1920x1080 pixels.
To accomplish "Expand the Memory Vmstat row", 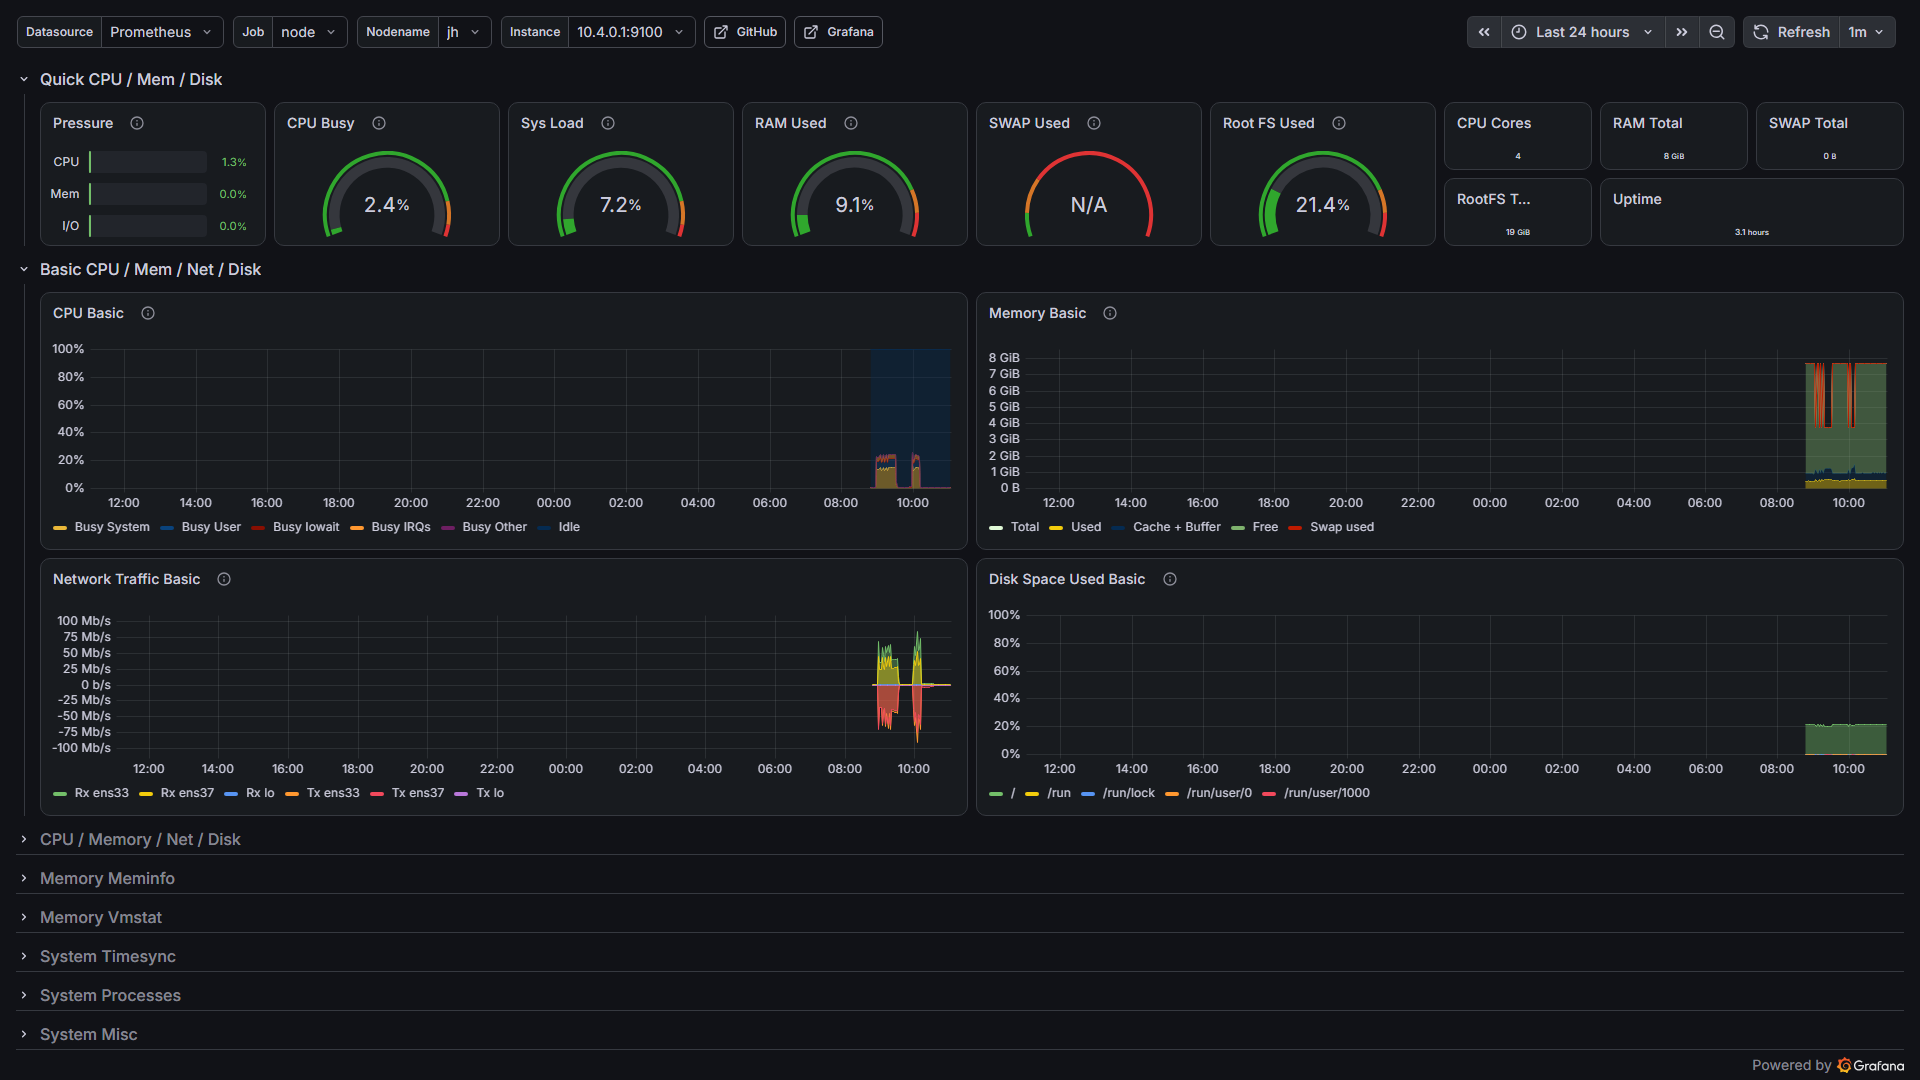I will coord(100,917).
